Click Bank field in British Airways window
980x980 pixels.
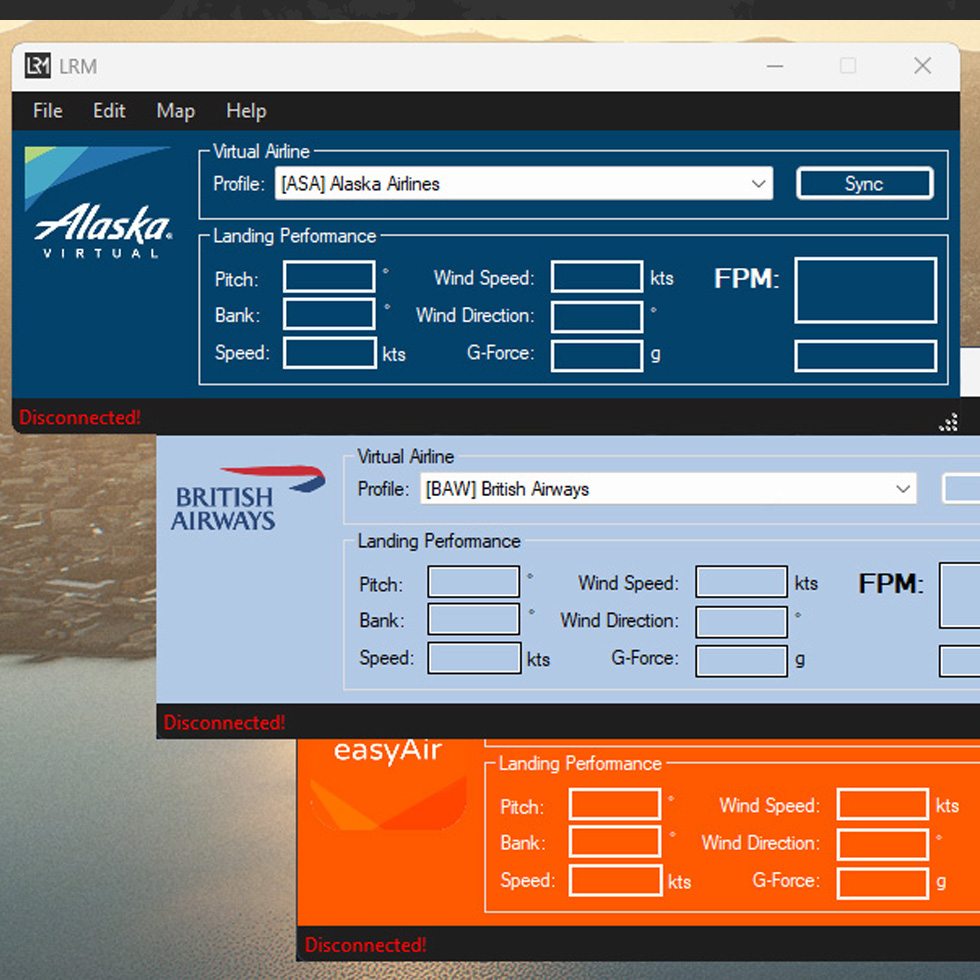click(474, 619)
